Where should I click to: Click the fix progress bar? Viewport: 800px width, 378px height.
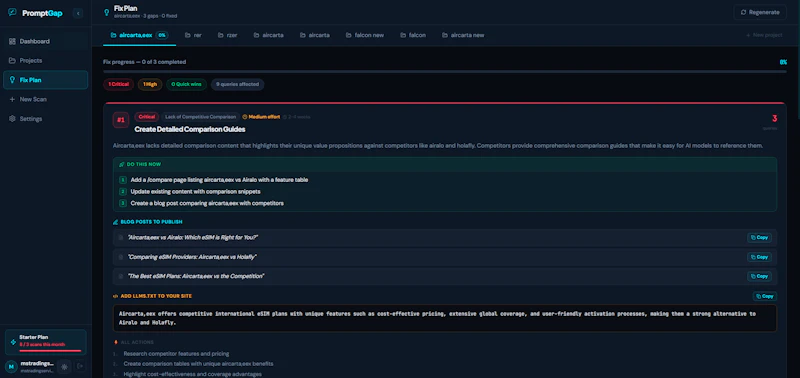click(444, 71)
